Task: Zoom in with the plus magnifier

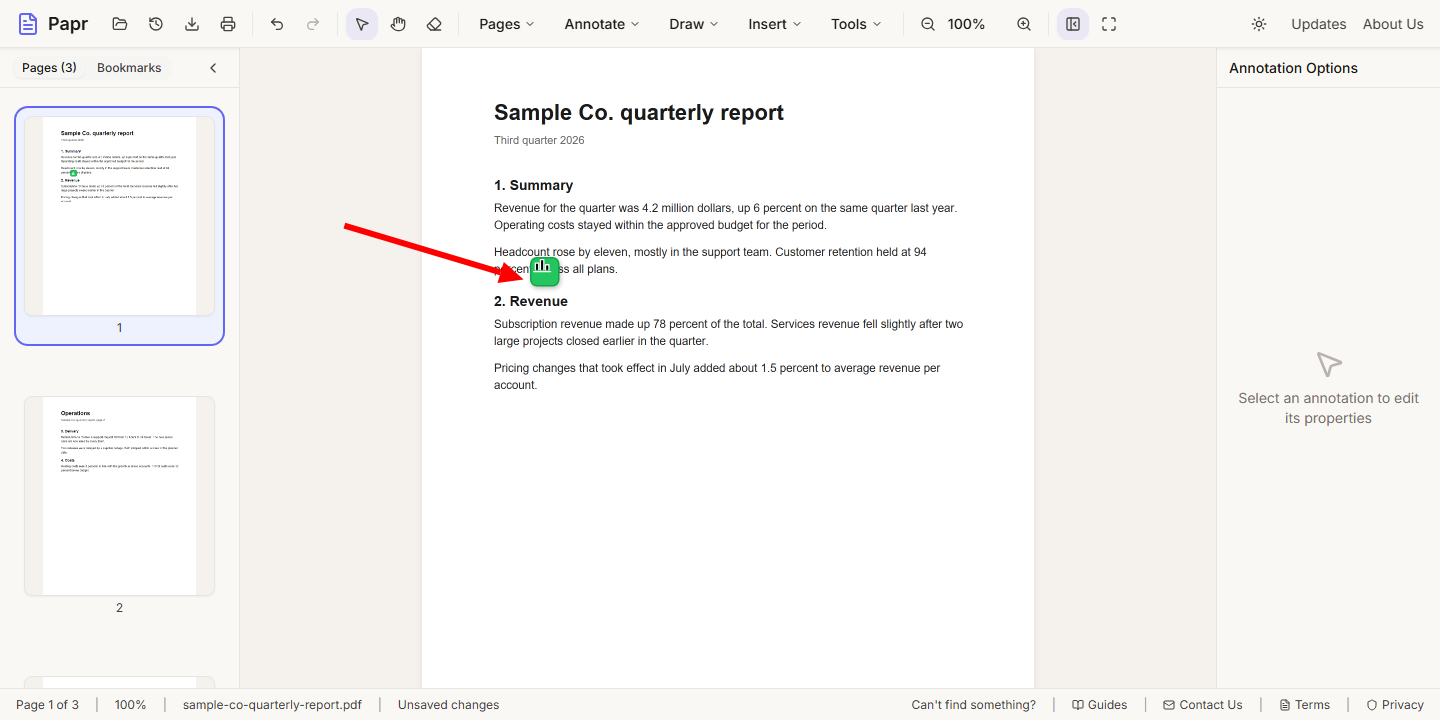Action: coord(1024,24)
